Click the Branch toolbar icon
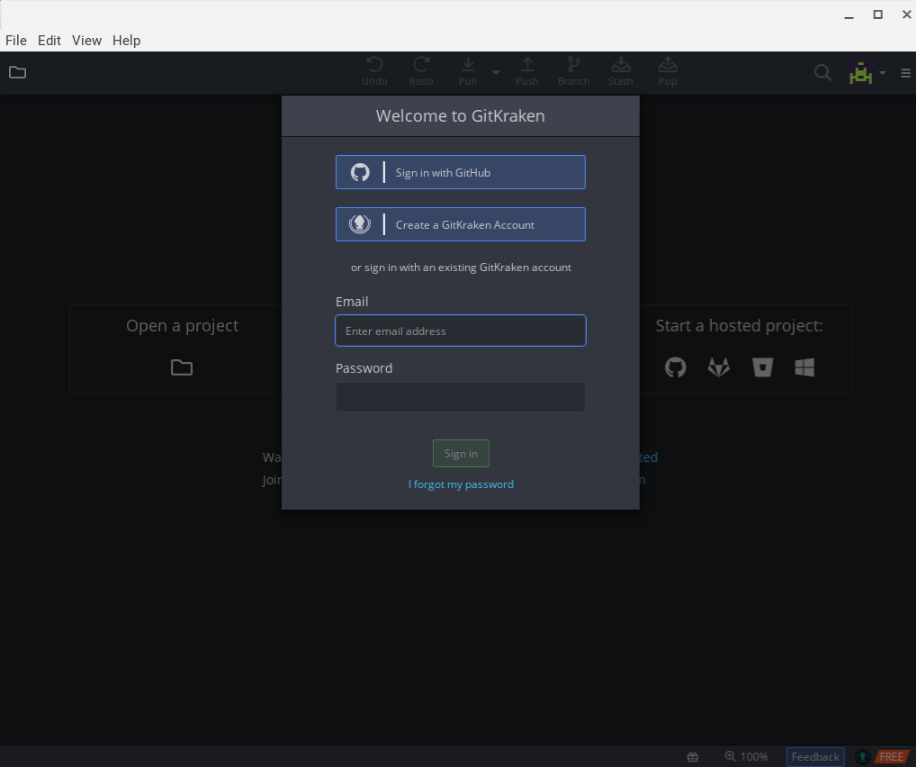Screen dimensions: 916x767 [574, 72]
